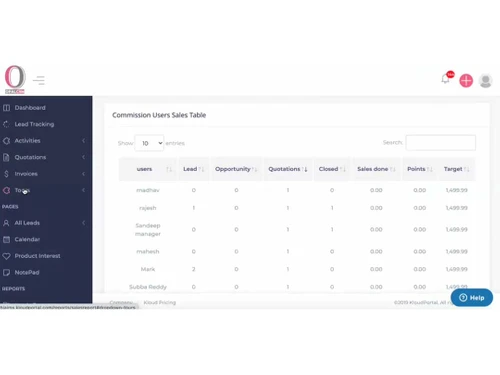
Task: Open the show entries count dropdown
Action: pyautogui.click(x=149, y=143)
